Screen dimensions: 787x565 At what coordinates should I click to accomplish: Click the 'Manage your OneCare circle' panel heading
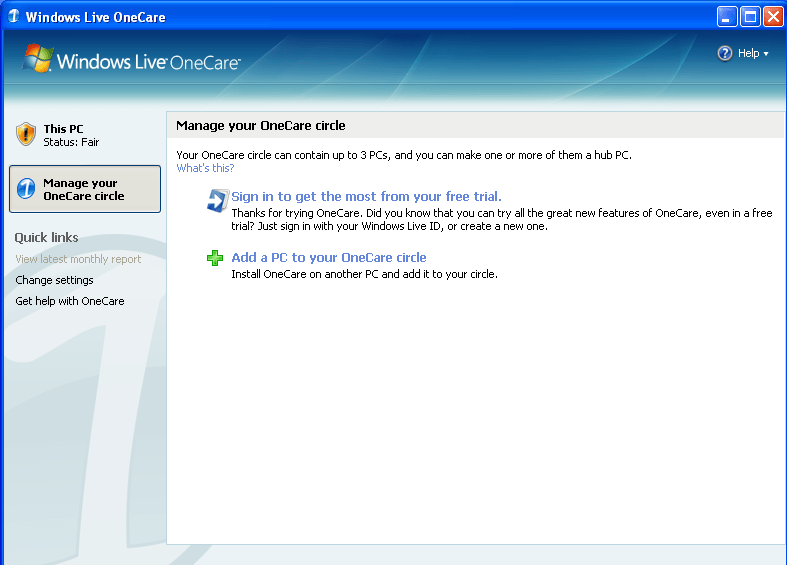point(260,125)
